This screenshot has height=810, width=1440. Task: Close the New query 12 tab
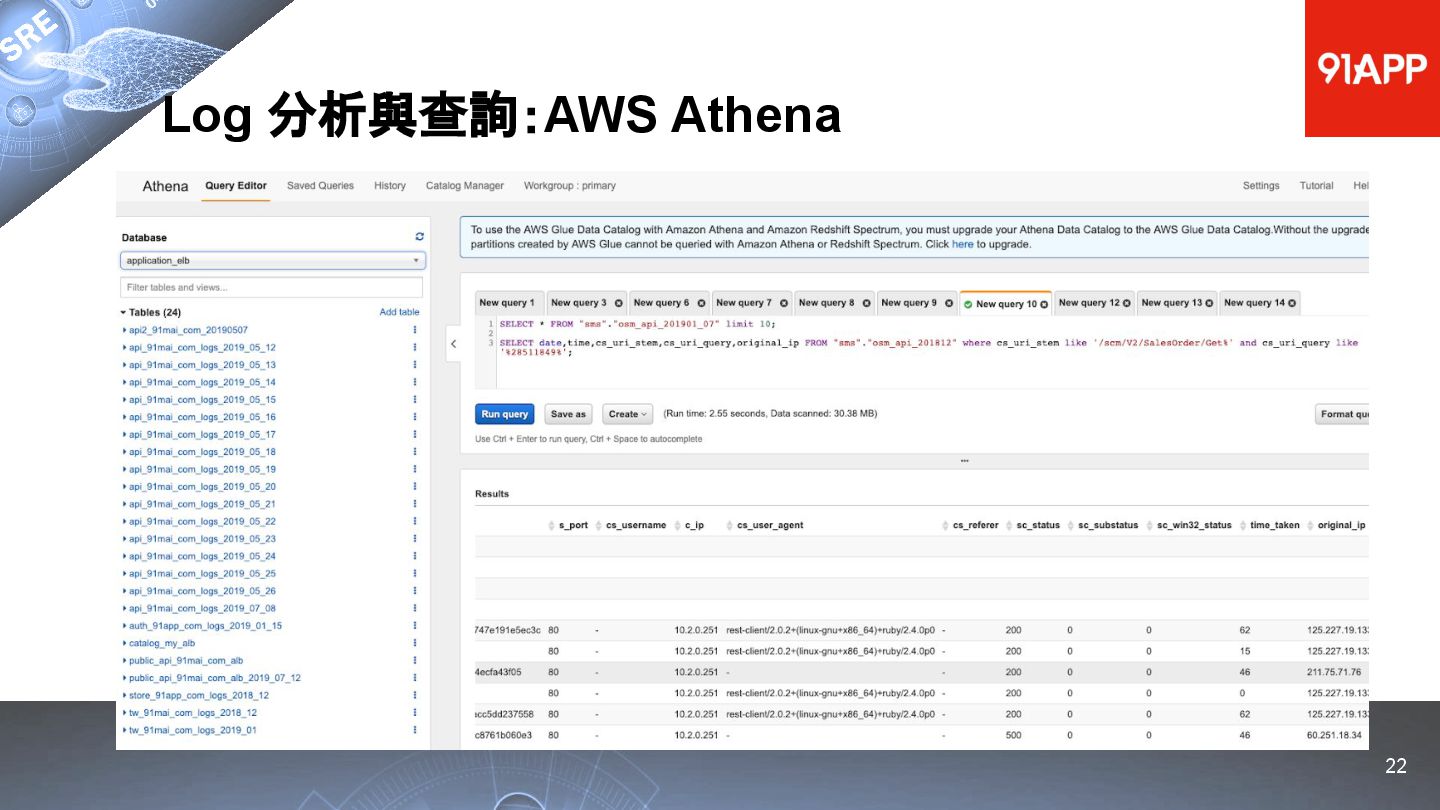pyautogui.click(x=1127, y=303)
